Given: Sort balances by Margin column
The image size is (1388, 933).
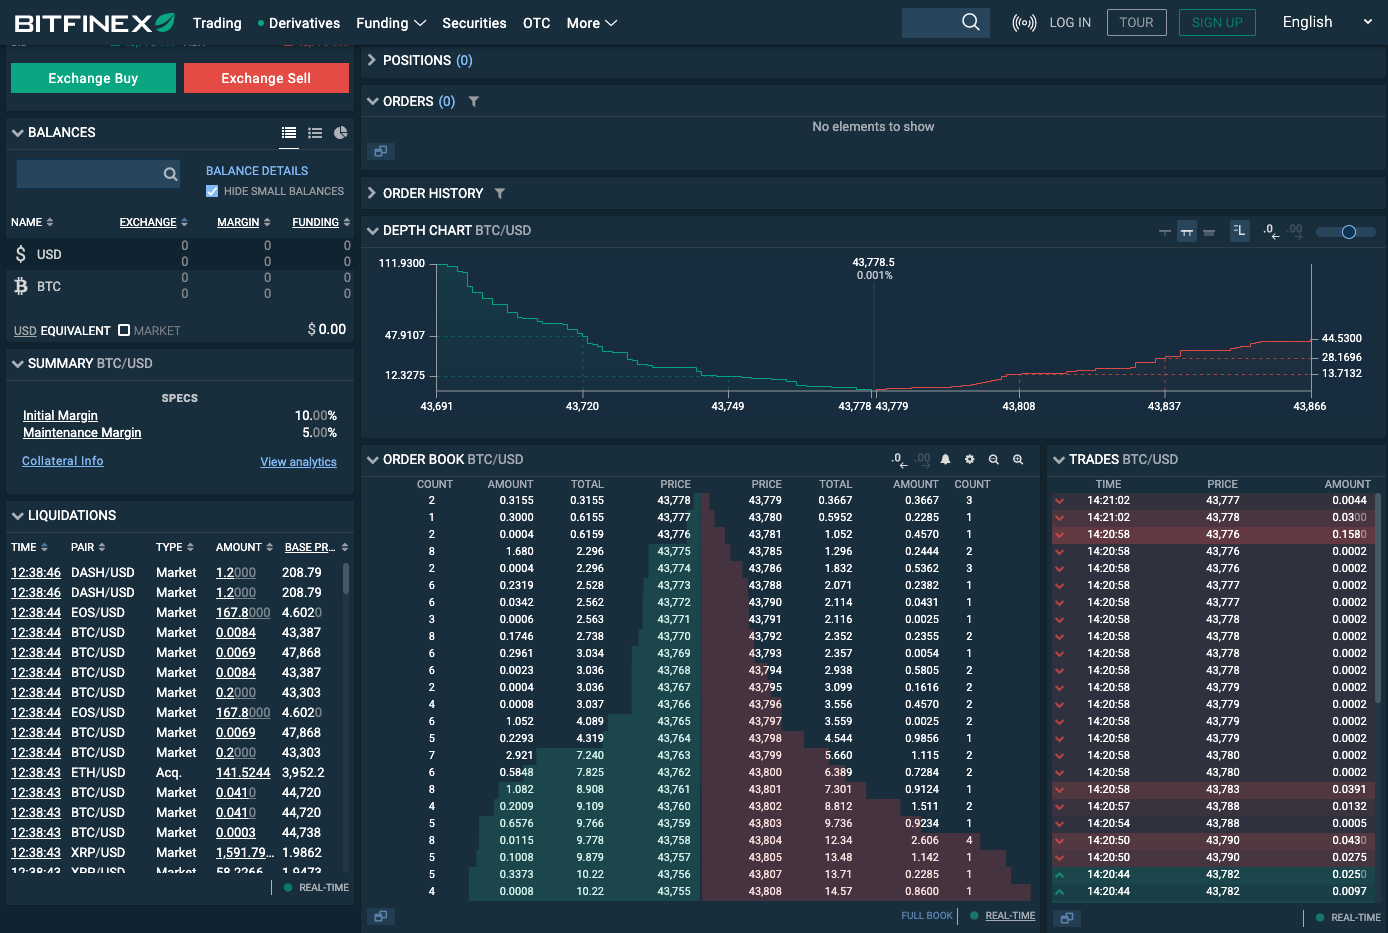Looking at the screenshot, I should coord(244,222).
